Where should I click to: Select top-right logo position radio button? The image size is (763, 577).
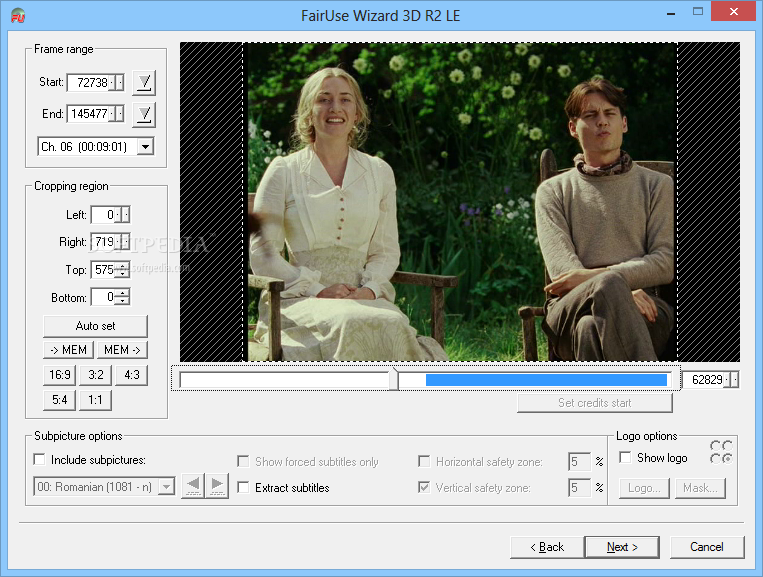point(727,446)
